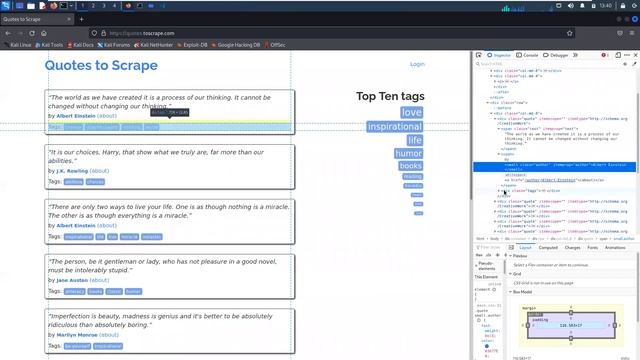Open DevTools more options ellipsis

click(627, 55)
